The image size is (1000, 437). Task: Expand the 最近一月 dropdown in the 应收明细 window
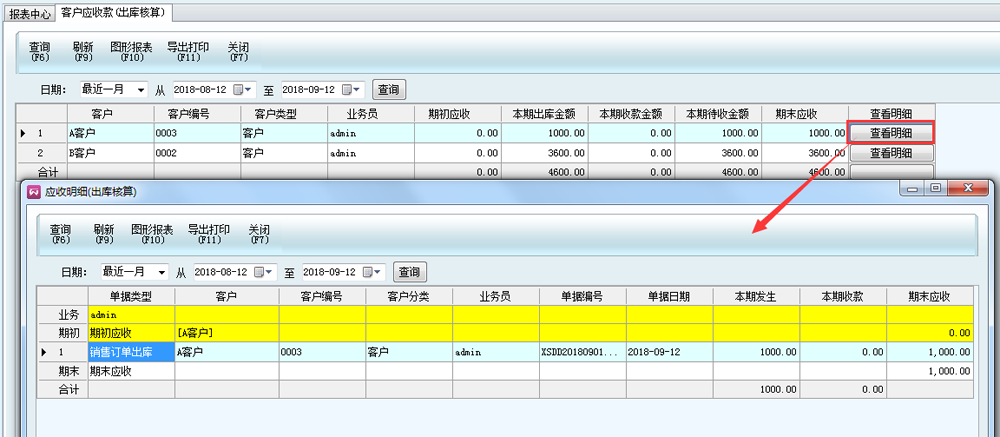coord(160,272)
